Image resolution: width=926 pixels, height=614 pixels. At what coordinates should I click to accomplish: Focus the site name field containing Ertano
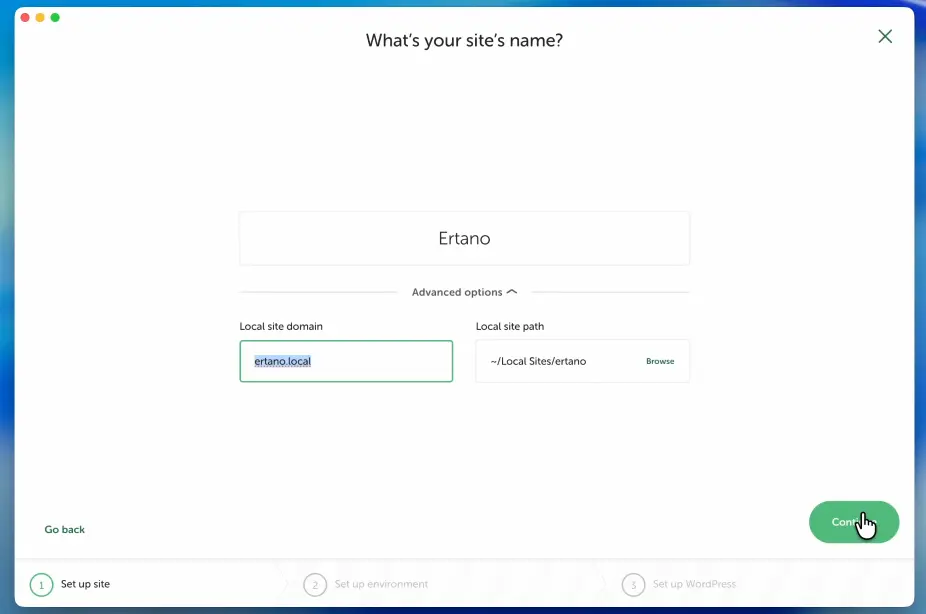click(x=464, y=239)
